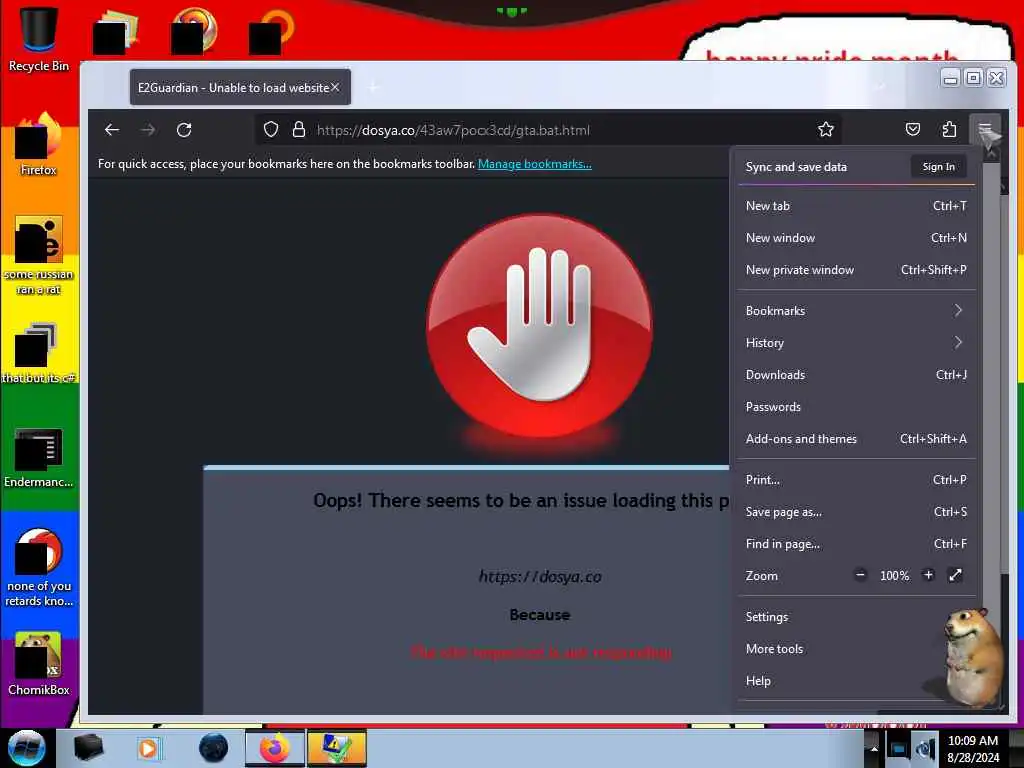Choose New window from the menu
This screenshot has width=1024, height=768.
coord(856,238)
